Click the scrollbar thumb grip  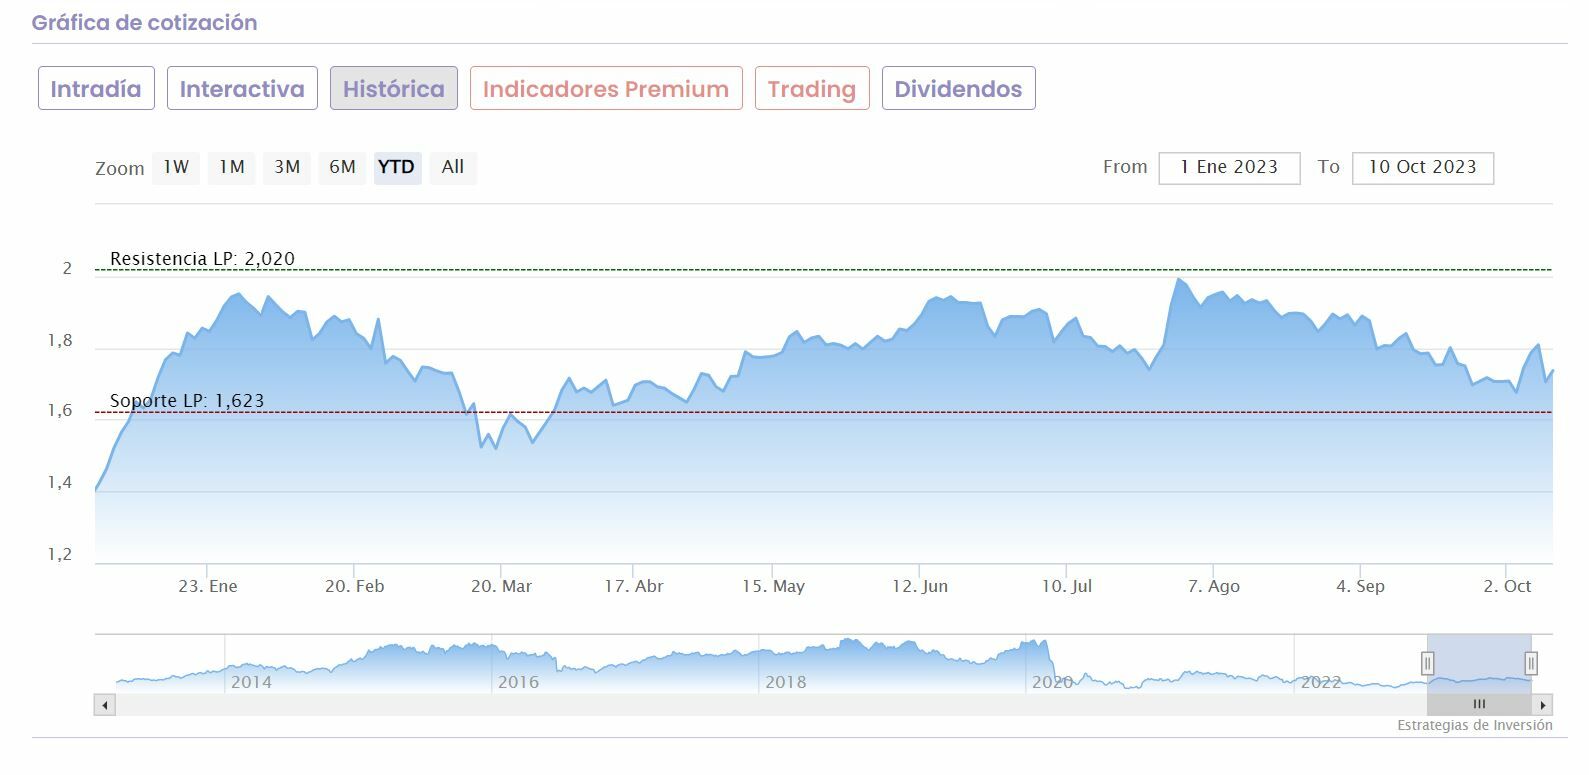pyautogui.click(x=1479, y=705)
